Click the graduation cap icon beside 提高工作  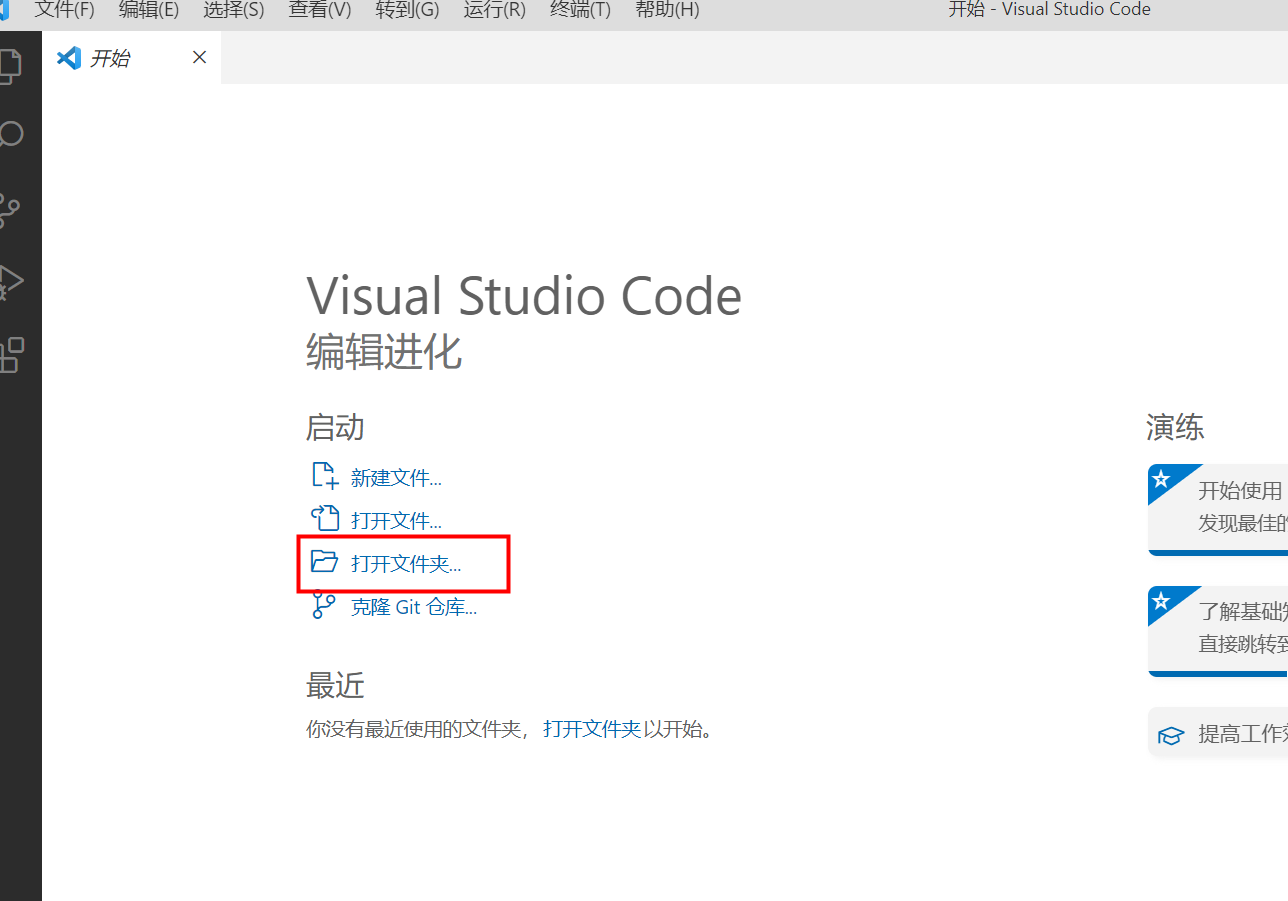point(1170,736)
